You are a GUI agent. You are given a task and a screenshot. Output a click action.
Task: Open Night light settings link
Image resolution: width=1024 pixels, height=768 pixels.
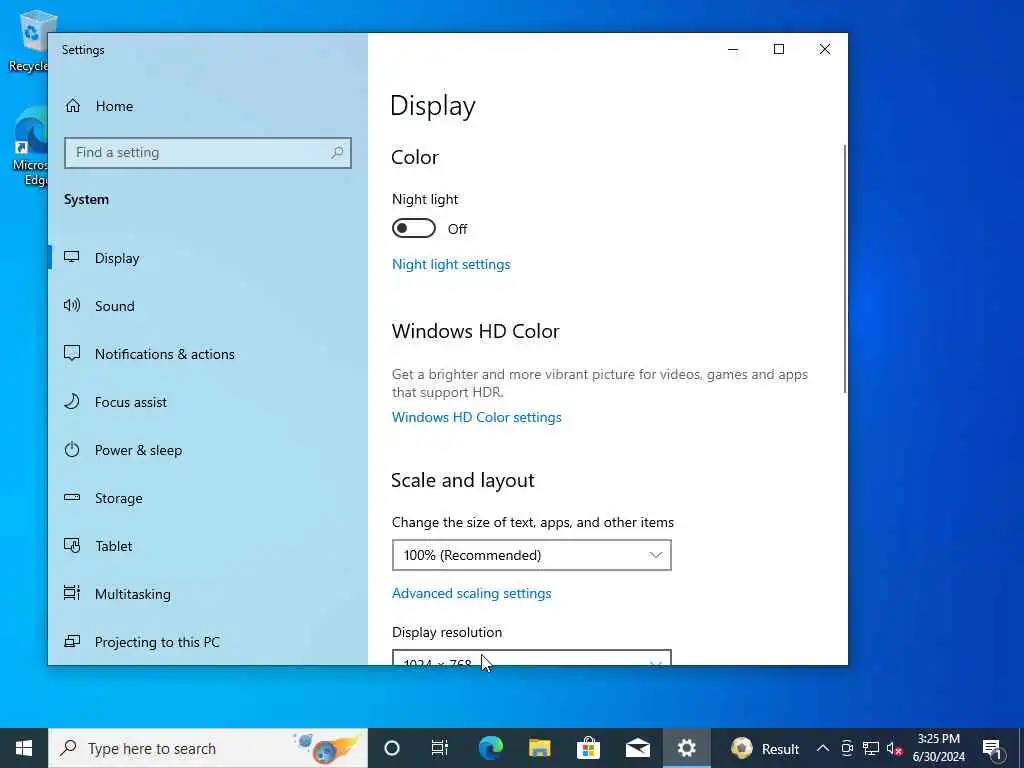(451, 264)
